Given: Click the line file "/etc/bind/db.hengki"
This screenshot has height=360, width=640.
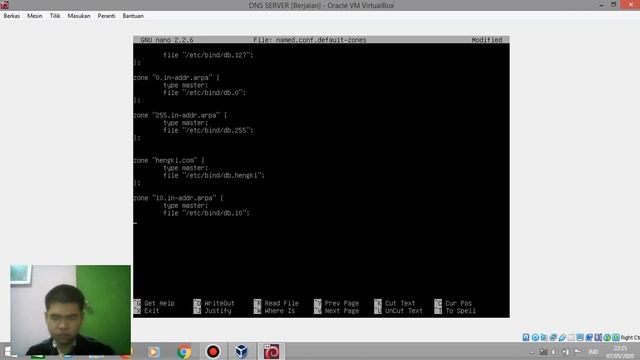Looking at the screenshot, I should click(x=214, y=176).
